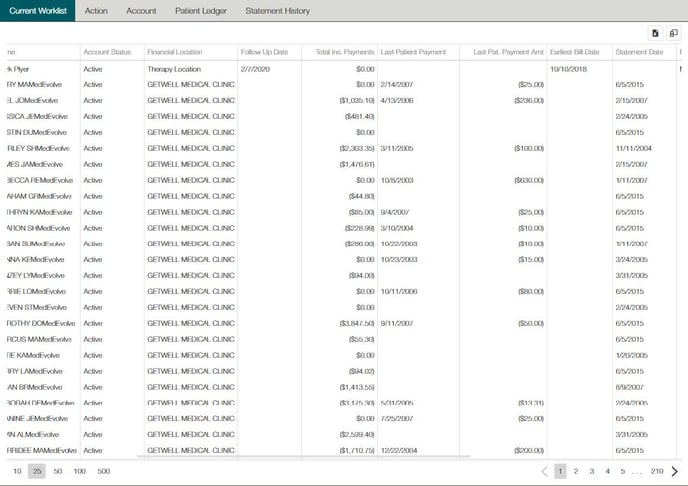Go to the previous page arrow
Image resolution: width=688 pixels, height=486 pixels.
pyautogui.click(x=544, y=471)
